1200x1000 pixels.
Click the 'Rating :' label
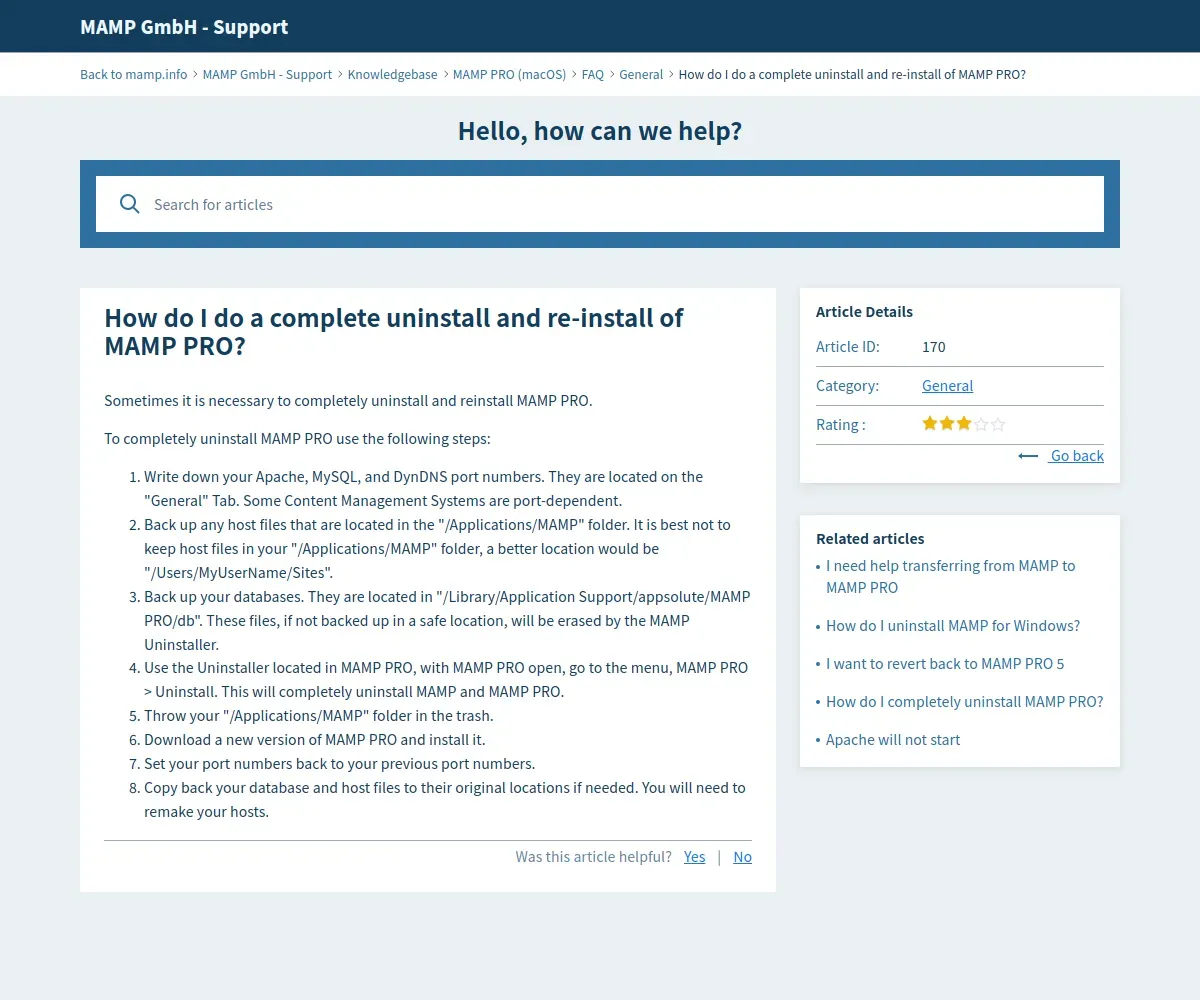click(841, 425)
